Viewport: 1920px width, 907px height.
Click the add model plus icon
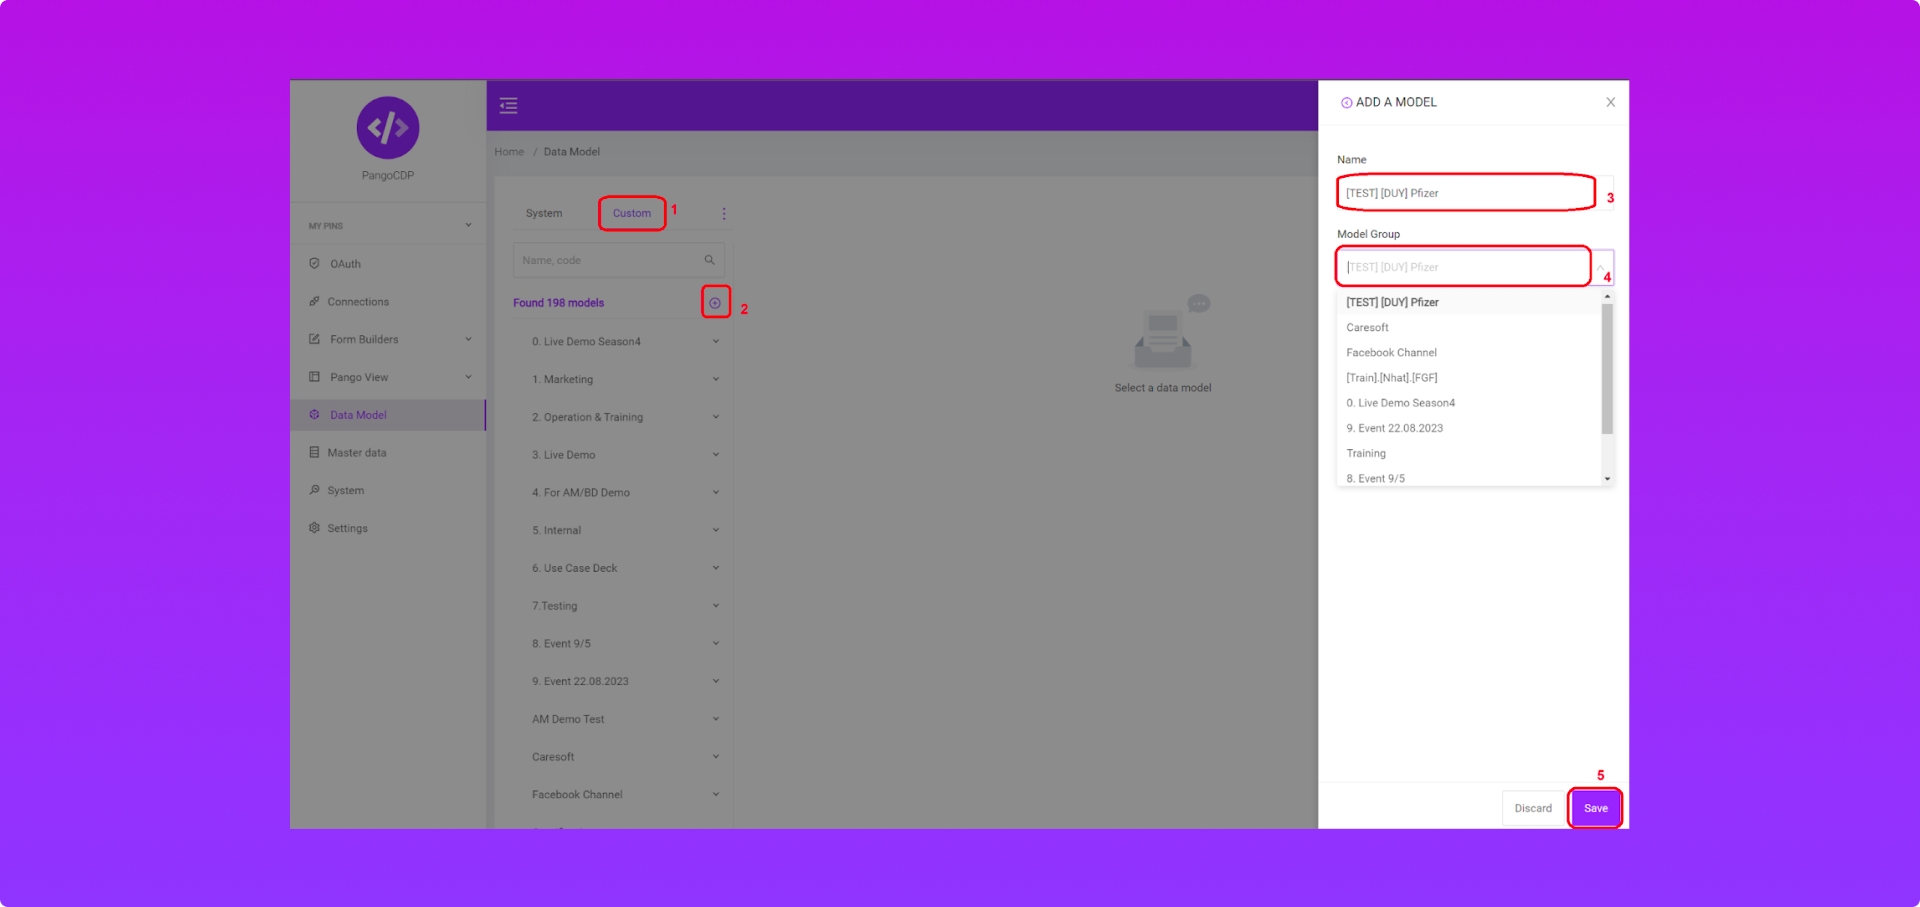715,303
